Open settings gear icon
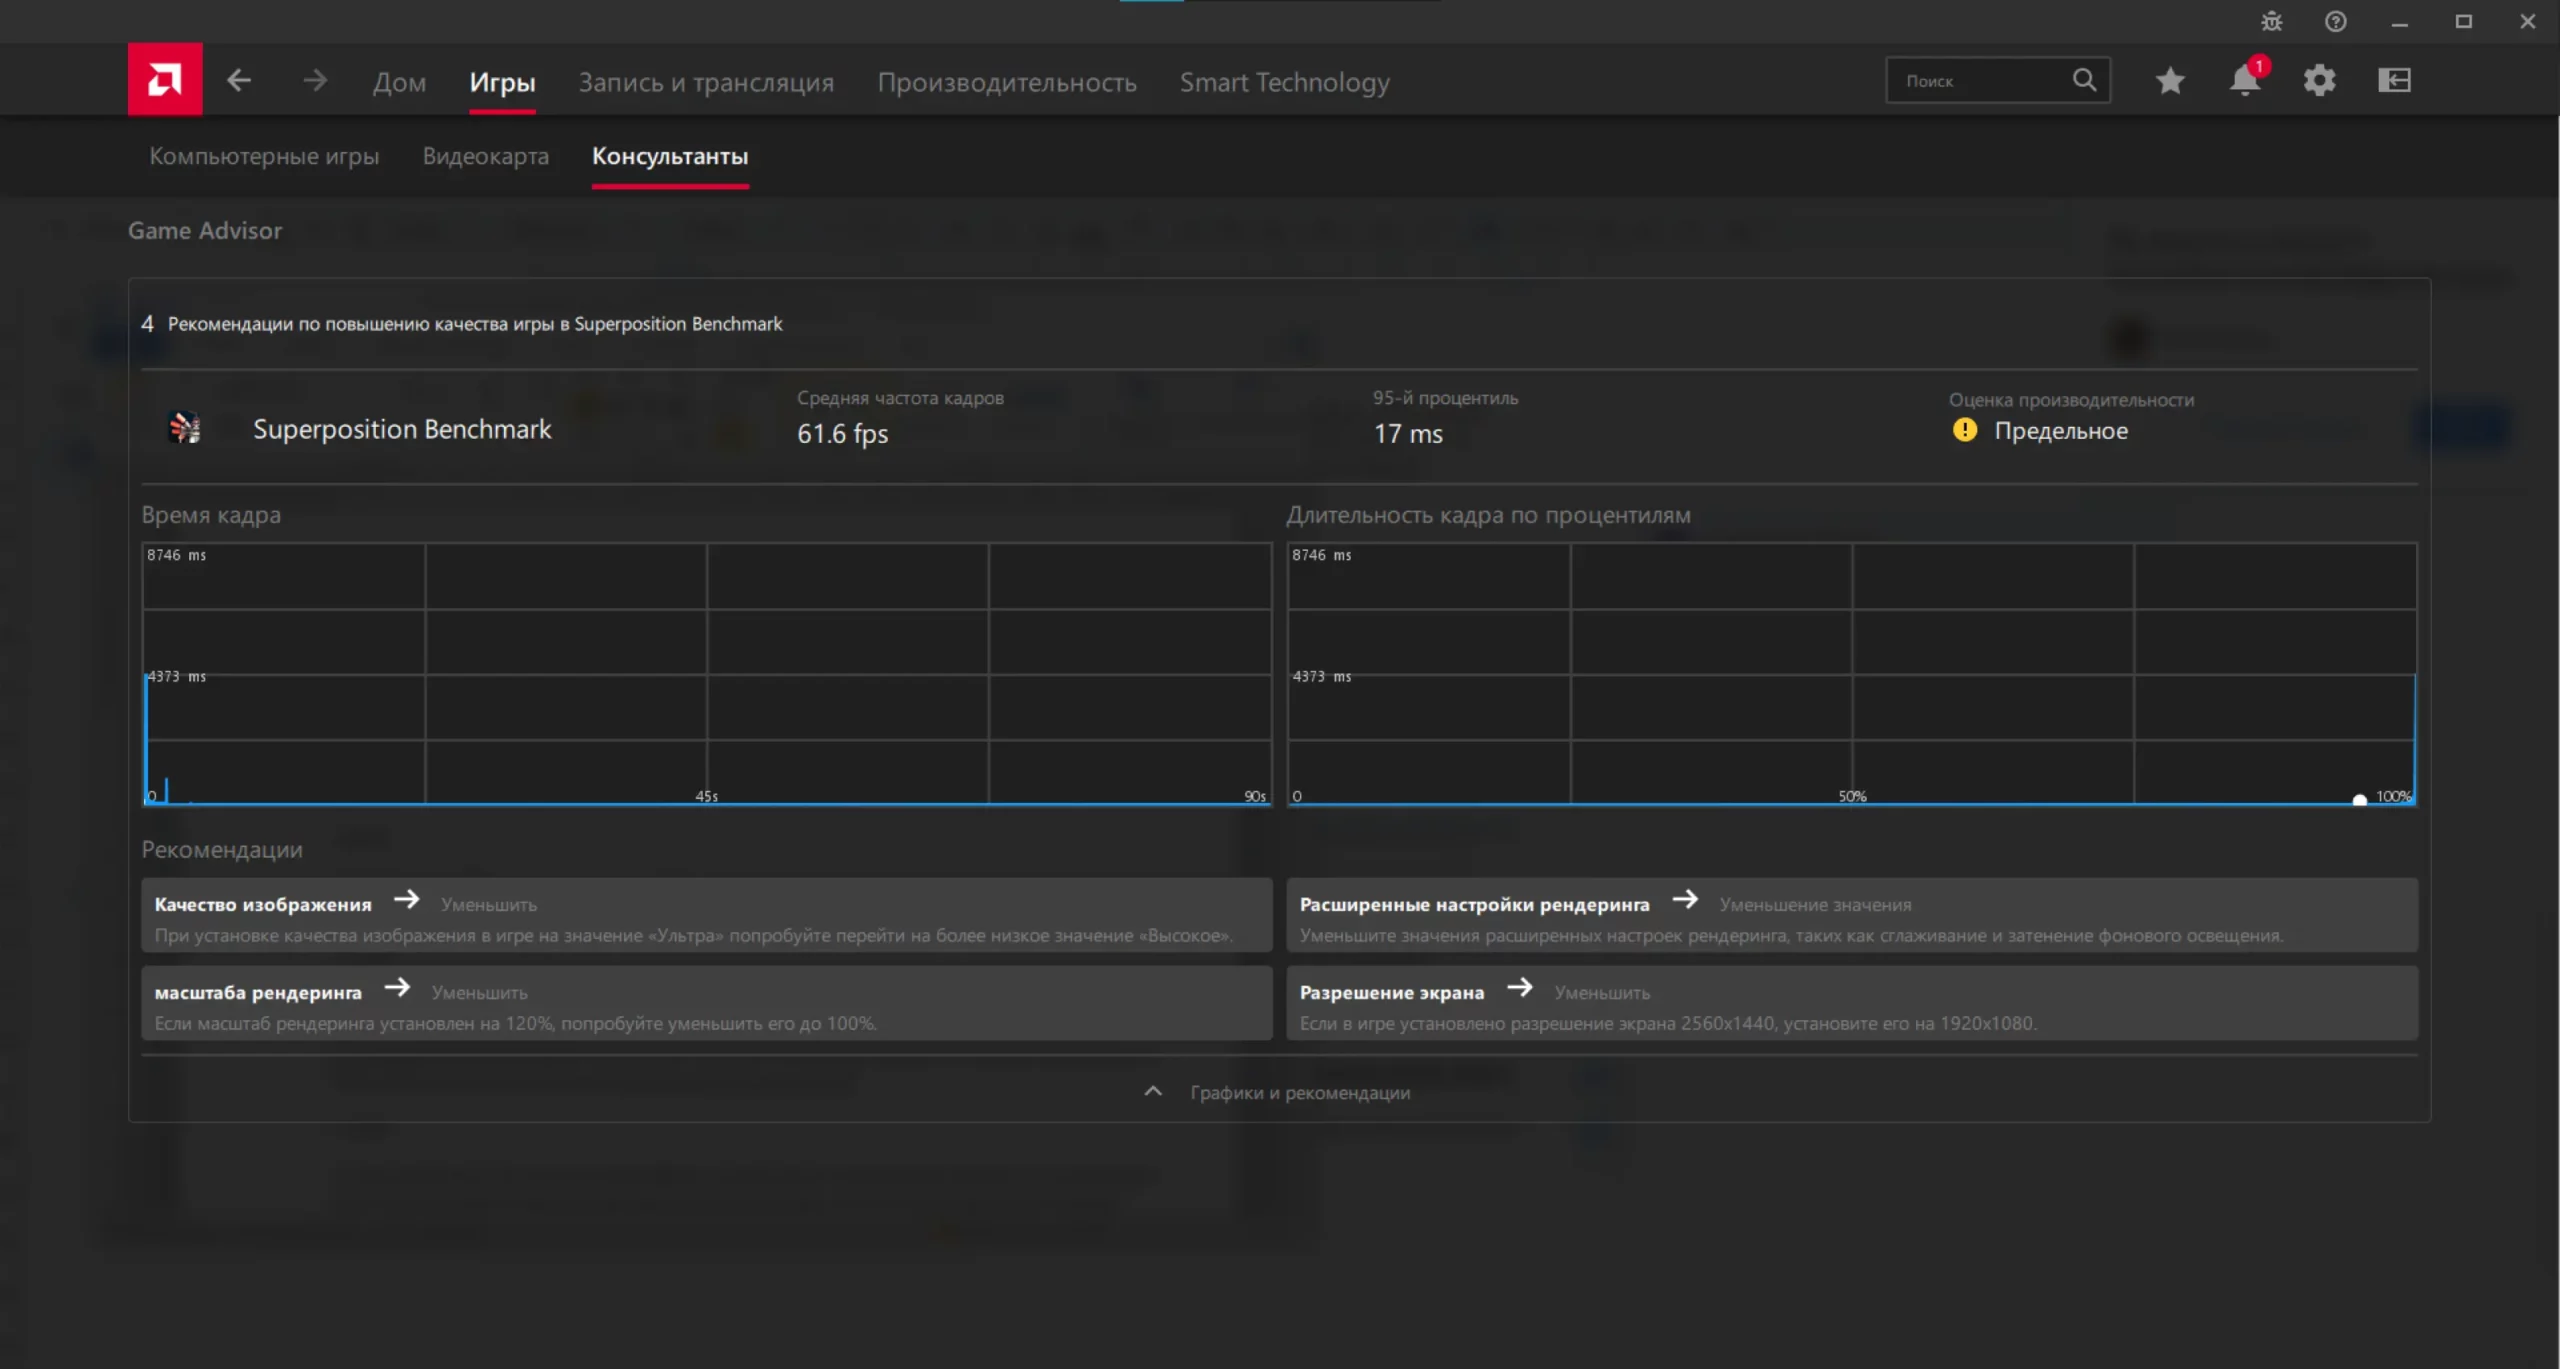The height and width of the screenshot is (1369, 2560). [2319, 80]
